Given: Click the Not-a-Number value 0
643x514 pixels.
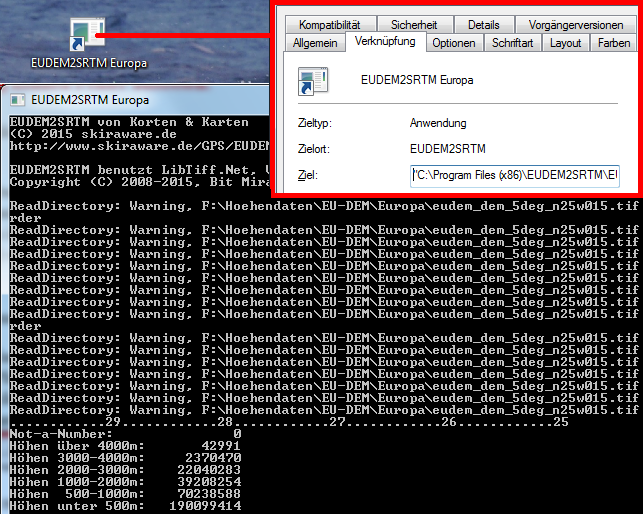Looking at the screenshot, I should click(x=237, y=434).
